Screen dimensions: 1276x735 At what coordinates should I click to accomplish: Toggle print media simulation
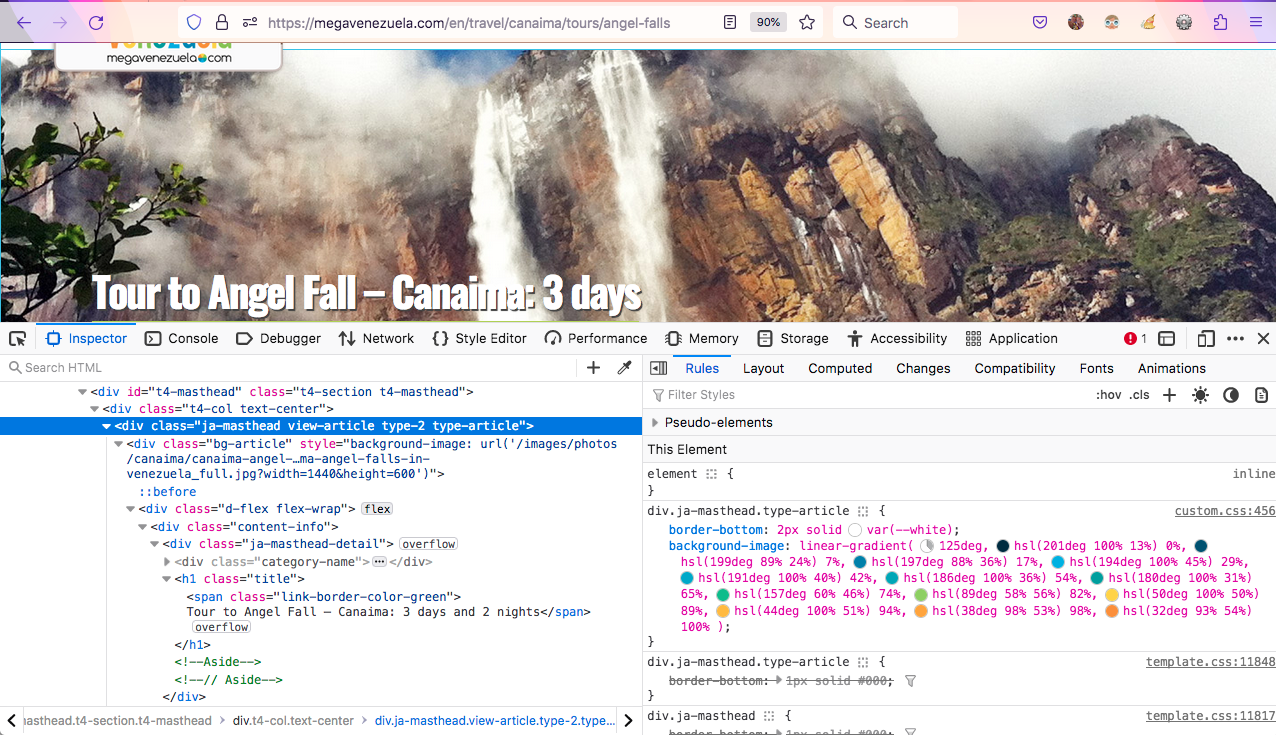click(x=1262, y=395)
